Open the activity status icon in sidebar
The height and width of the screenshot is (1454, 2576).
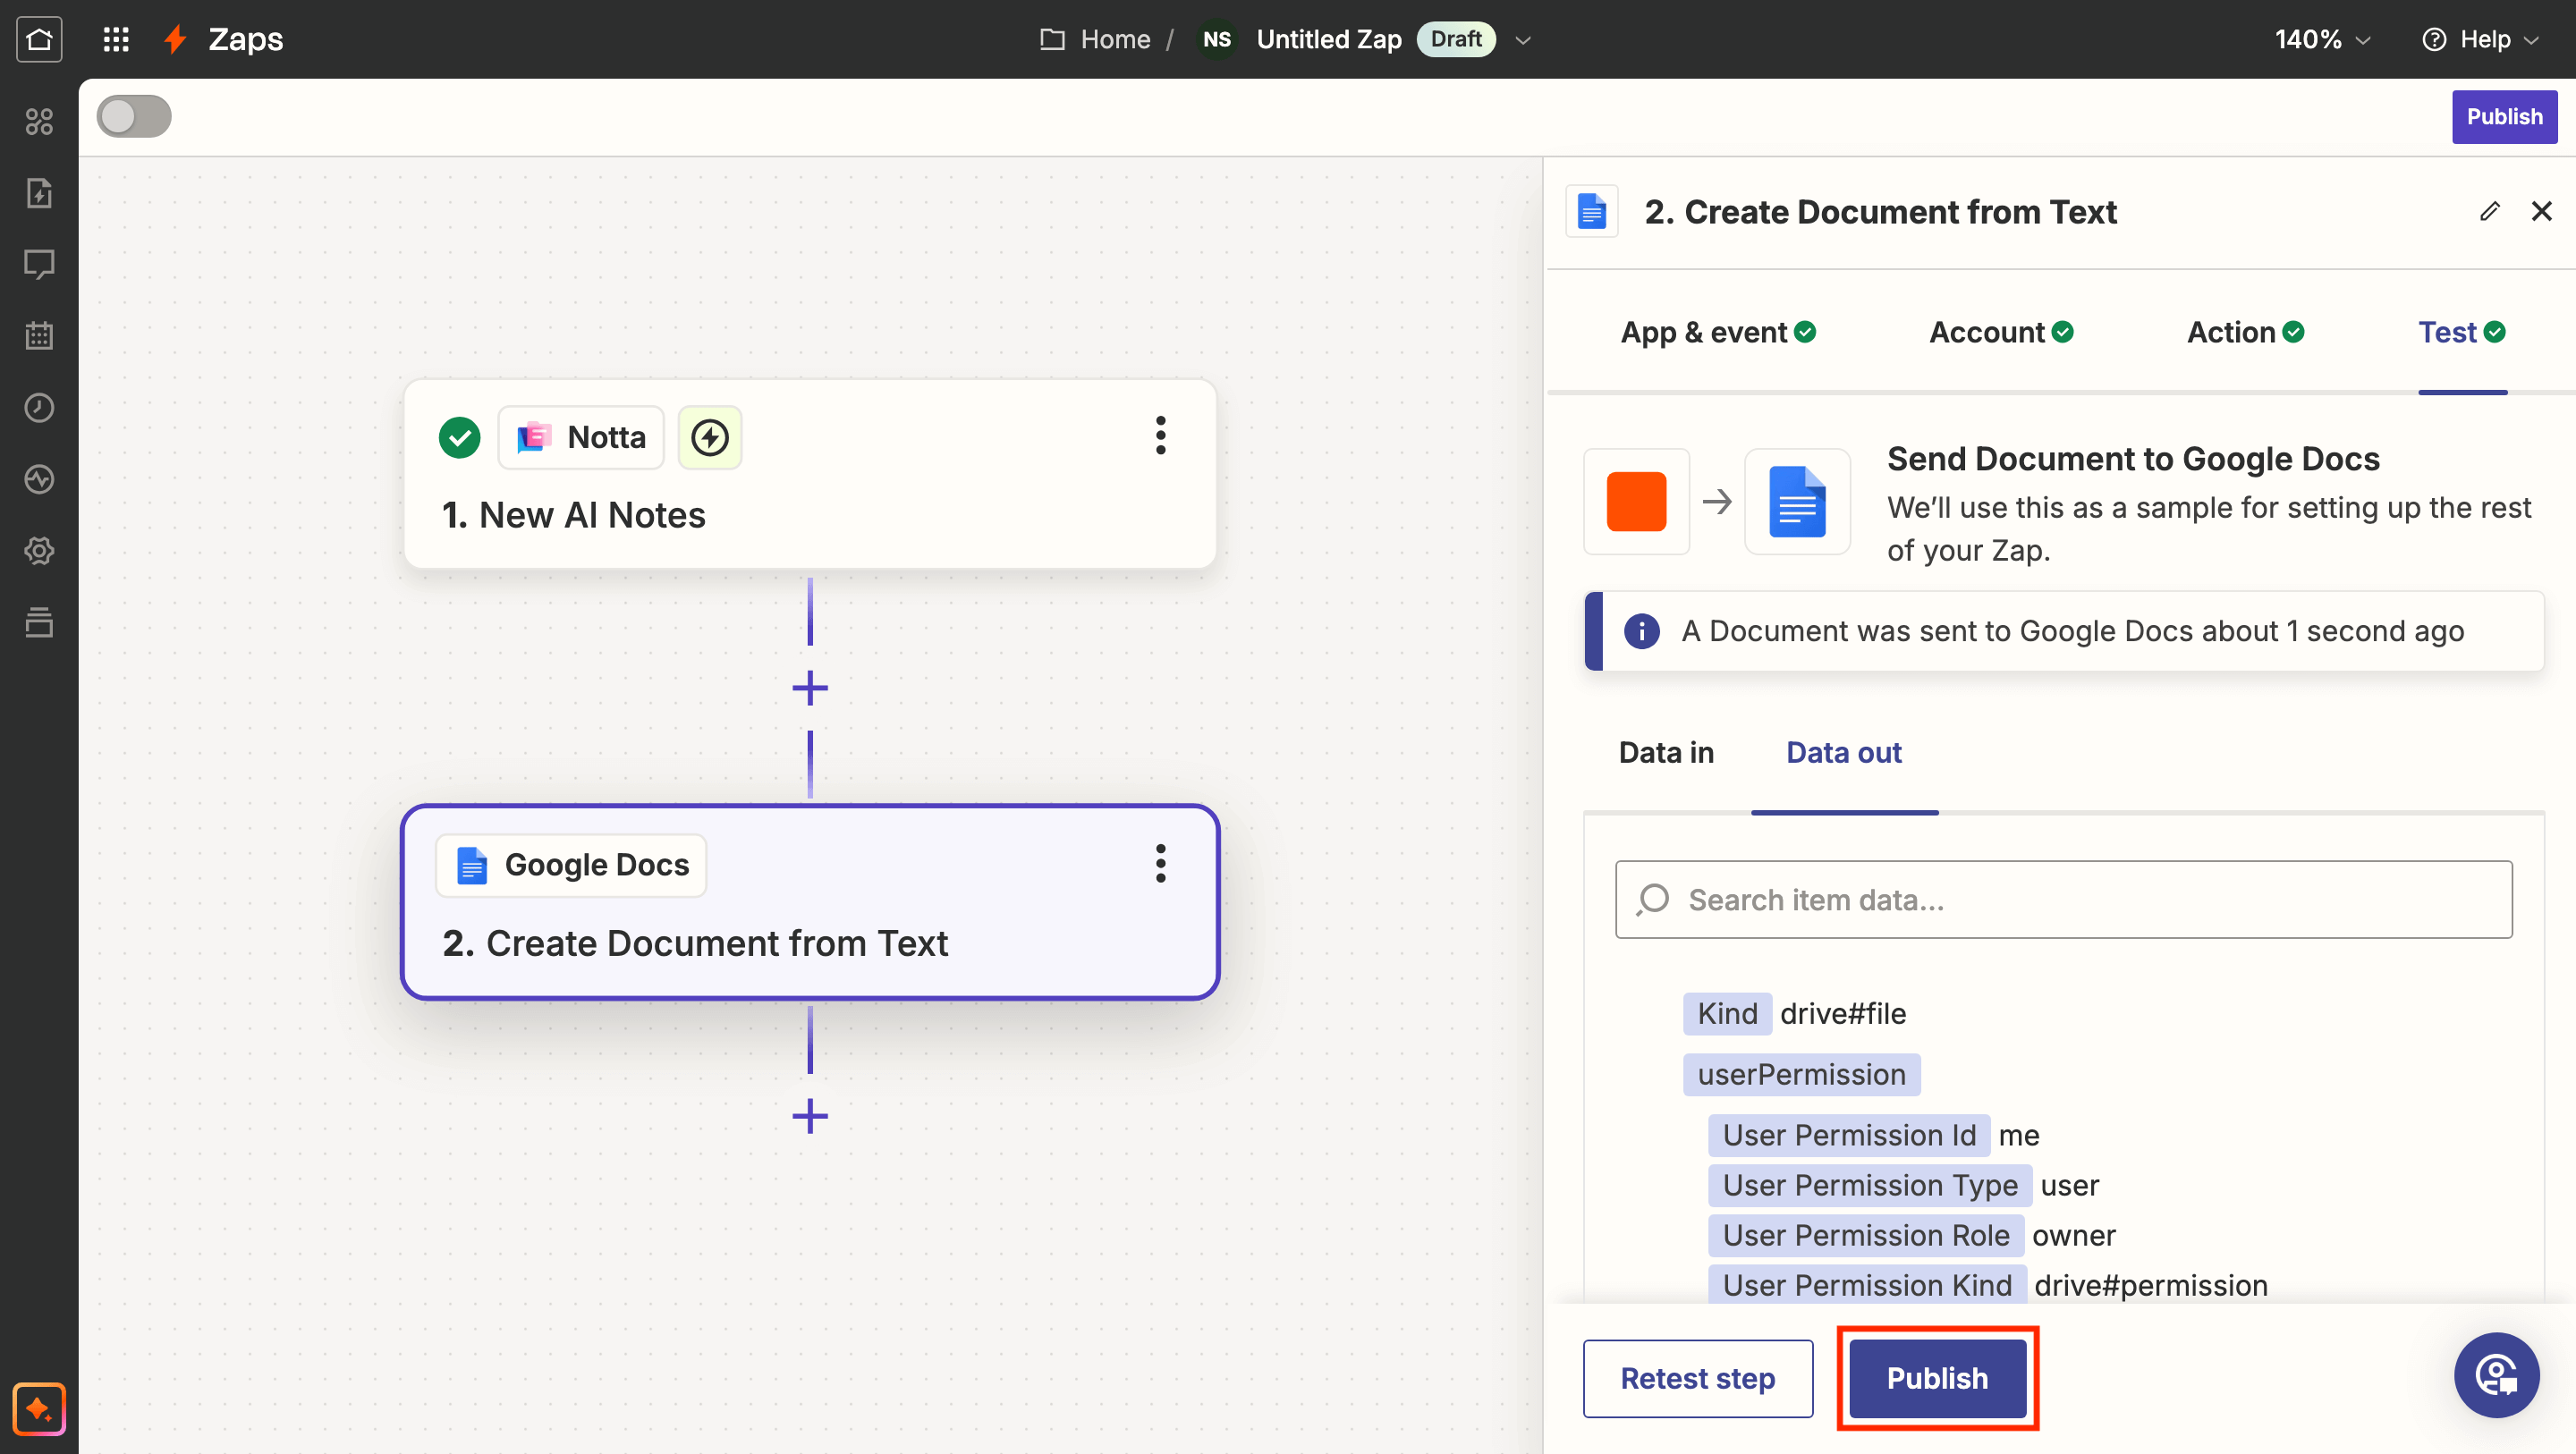[39, 479]
